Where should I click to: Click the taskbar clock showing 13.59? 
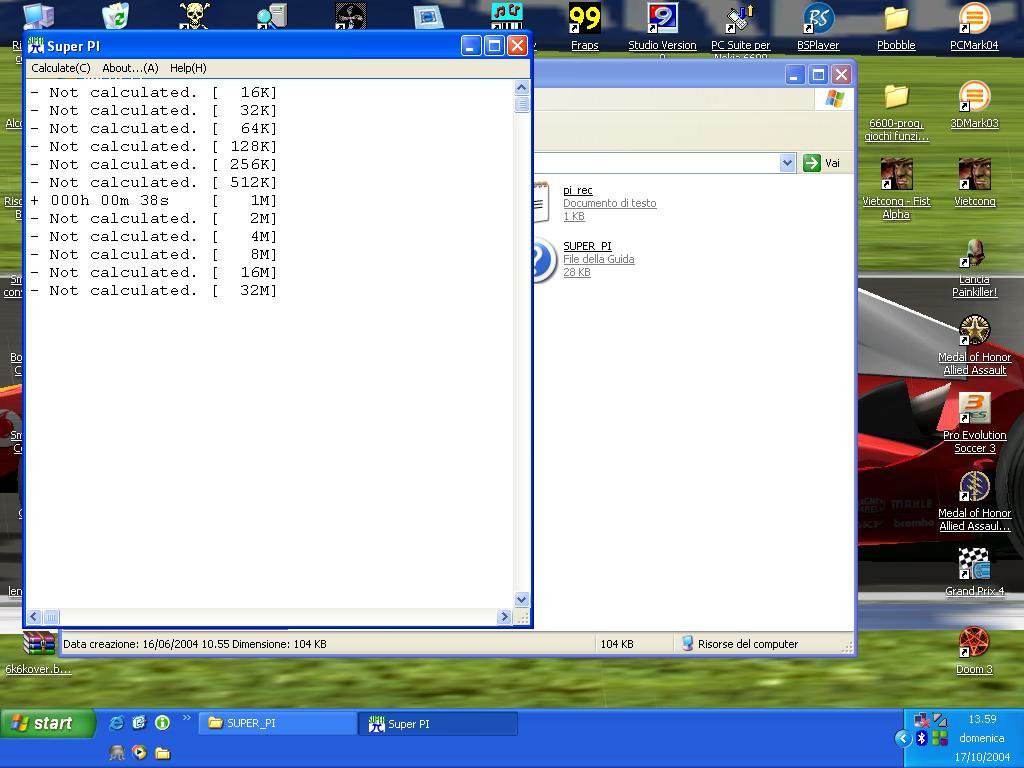point(982,719)
